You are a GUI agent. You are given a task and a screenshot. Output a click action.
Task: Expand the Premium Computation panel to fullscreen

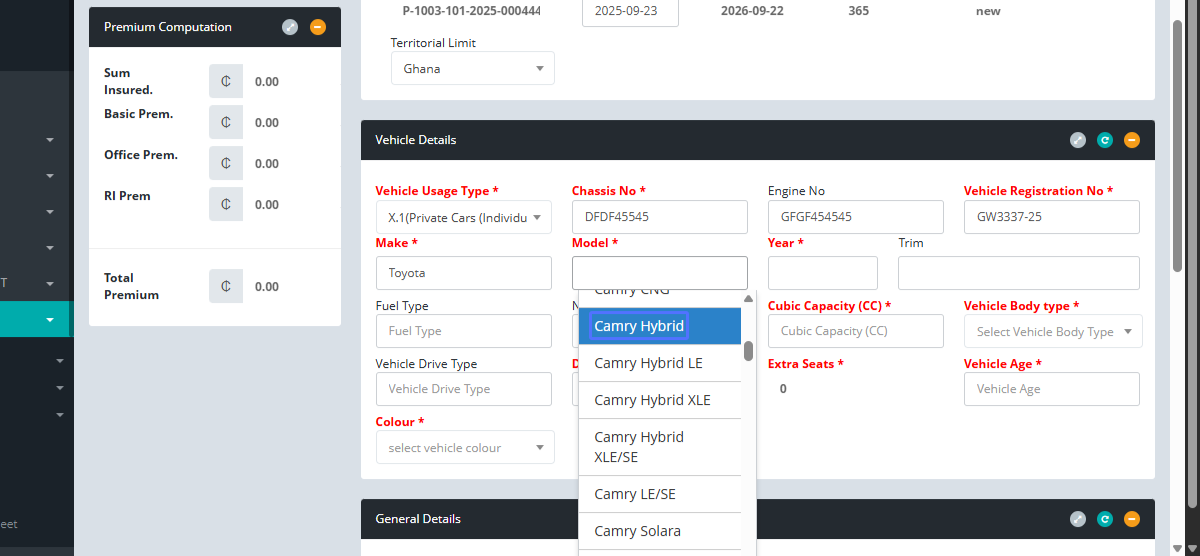pyautogui.click(x=290, y=27)
